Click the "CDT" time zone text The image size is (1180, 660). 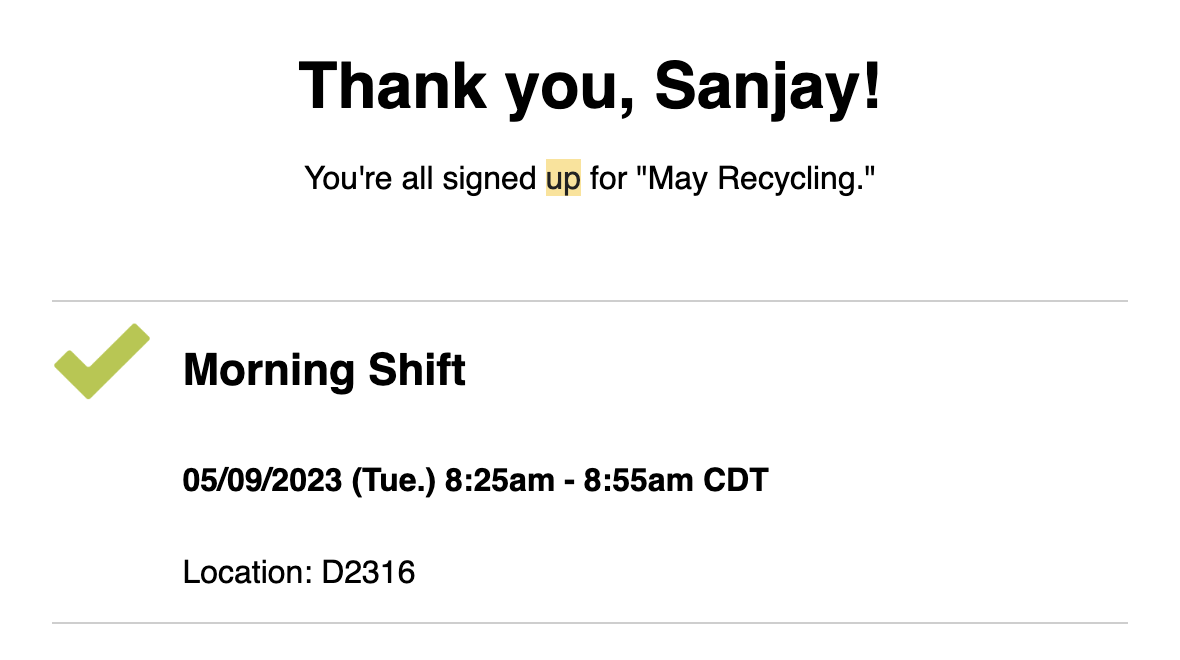tap(736, 481)
